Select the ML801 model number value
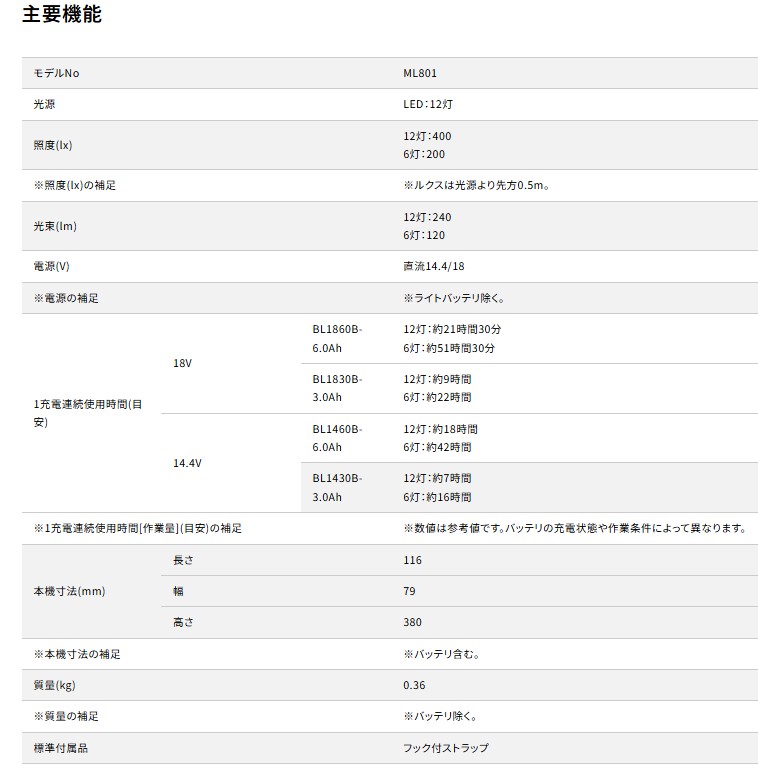Image resolution: width=758 pixels, height=765 pixels. [x=419, y=73]
